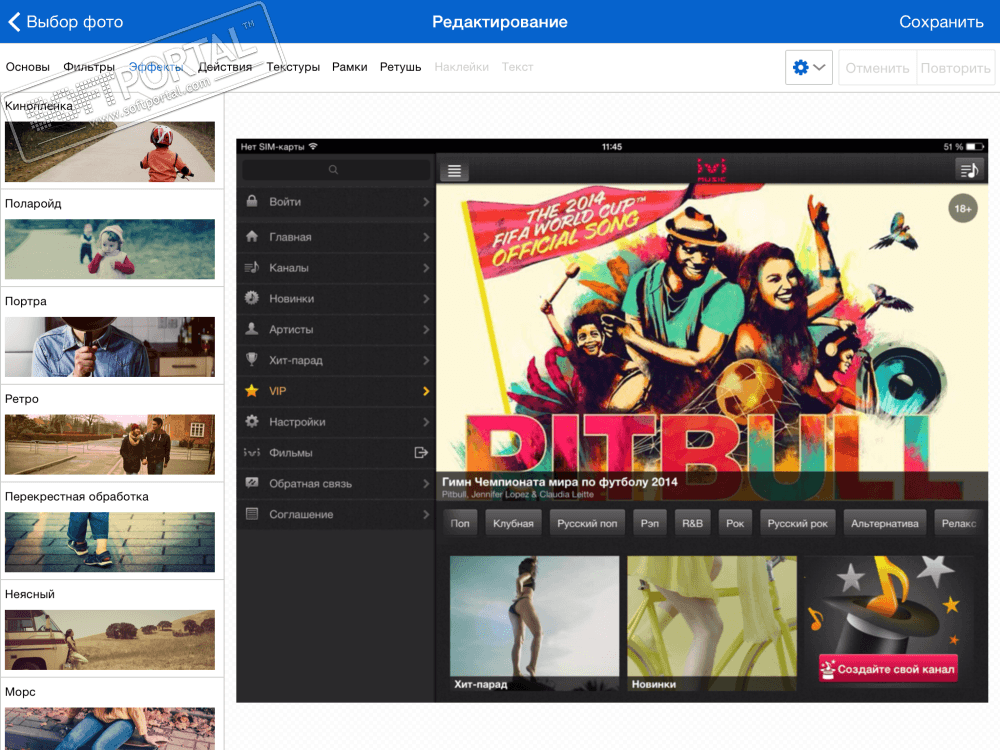Open the gear settings dropdown
Image resolution: width=1000 pixels, height=750 pixels.
809,67
